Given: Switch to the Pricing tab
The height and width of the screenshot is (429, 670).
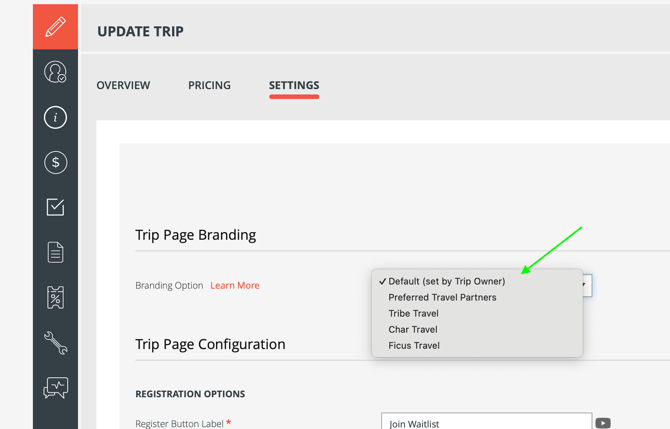Looking at the screenshot, I should click(209, 86).
